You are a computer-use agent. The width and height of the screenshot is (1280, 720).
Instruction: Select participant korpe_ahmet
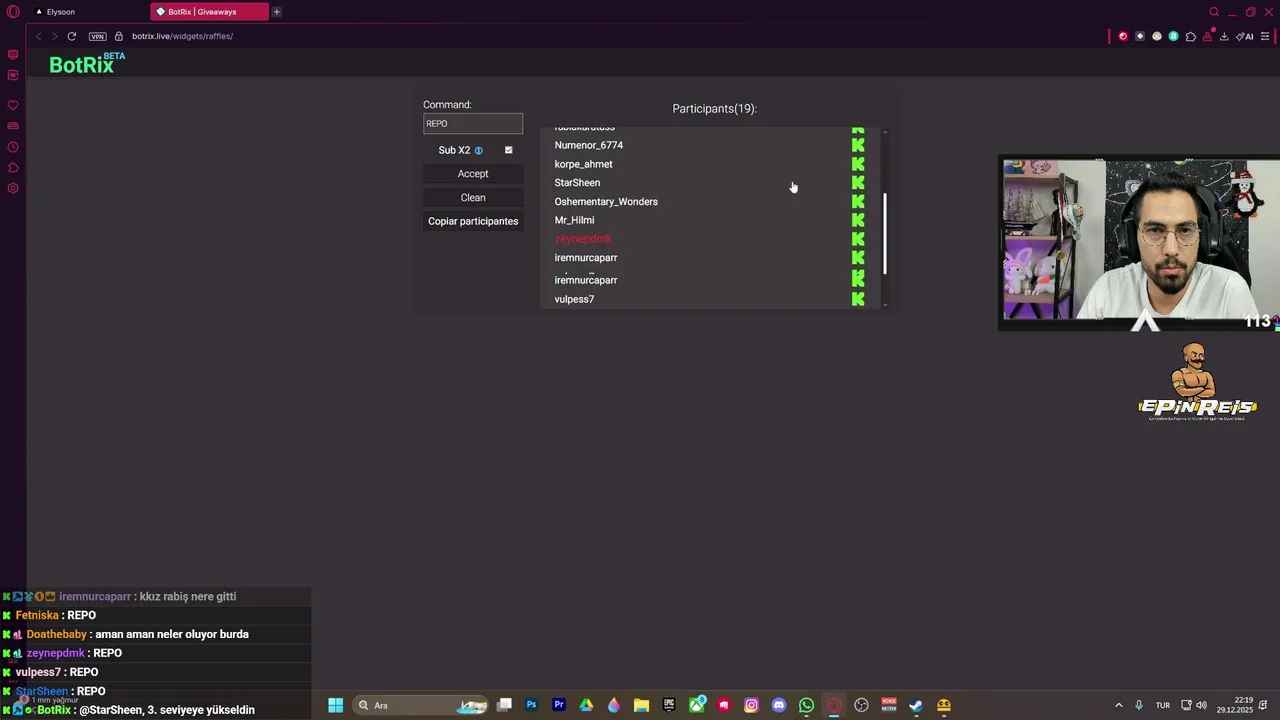click(x=584, y=164)
